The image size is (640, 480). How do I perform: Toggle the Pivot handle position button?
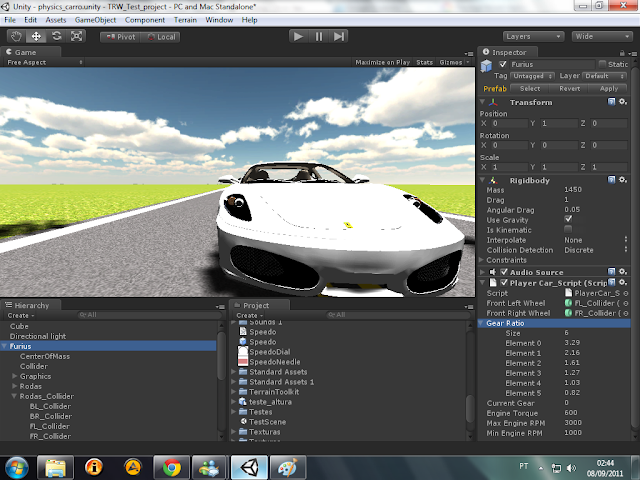(x=120, y=37)
